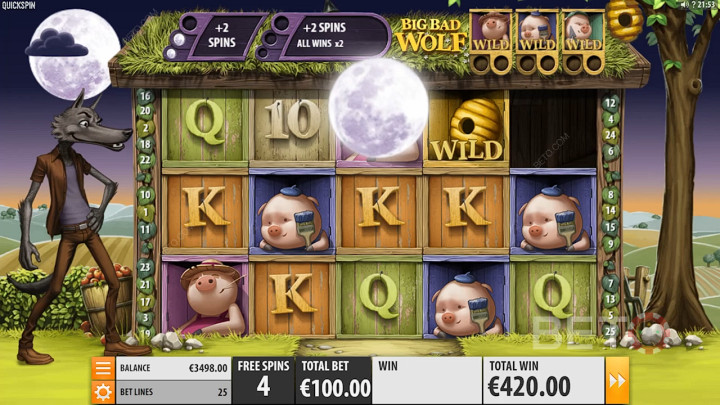
Task: Click bet line number 12 marker
Action: [x=610, y=103]
